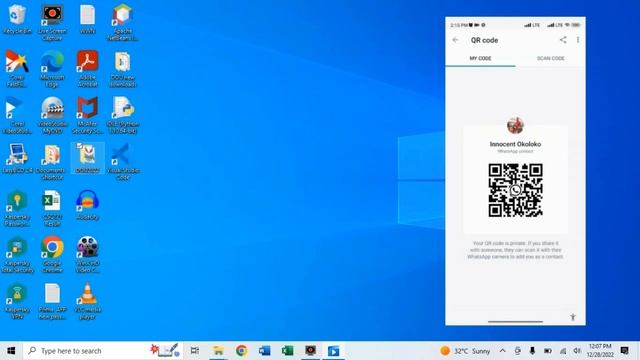Launch Microsoft Edge desktop shortcut
Screen dimensions: 640x360
point(52,69)
